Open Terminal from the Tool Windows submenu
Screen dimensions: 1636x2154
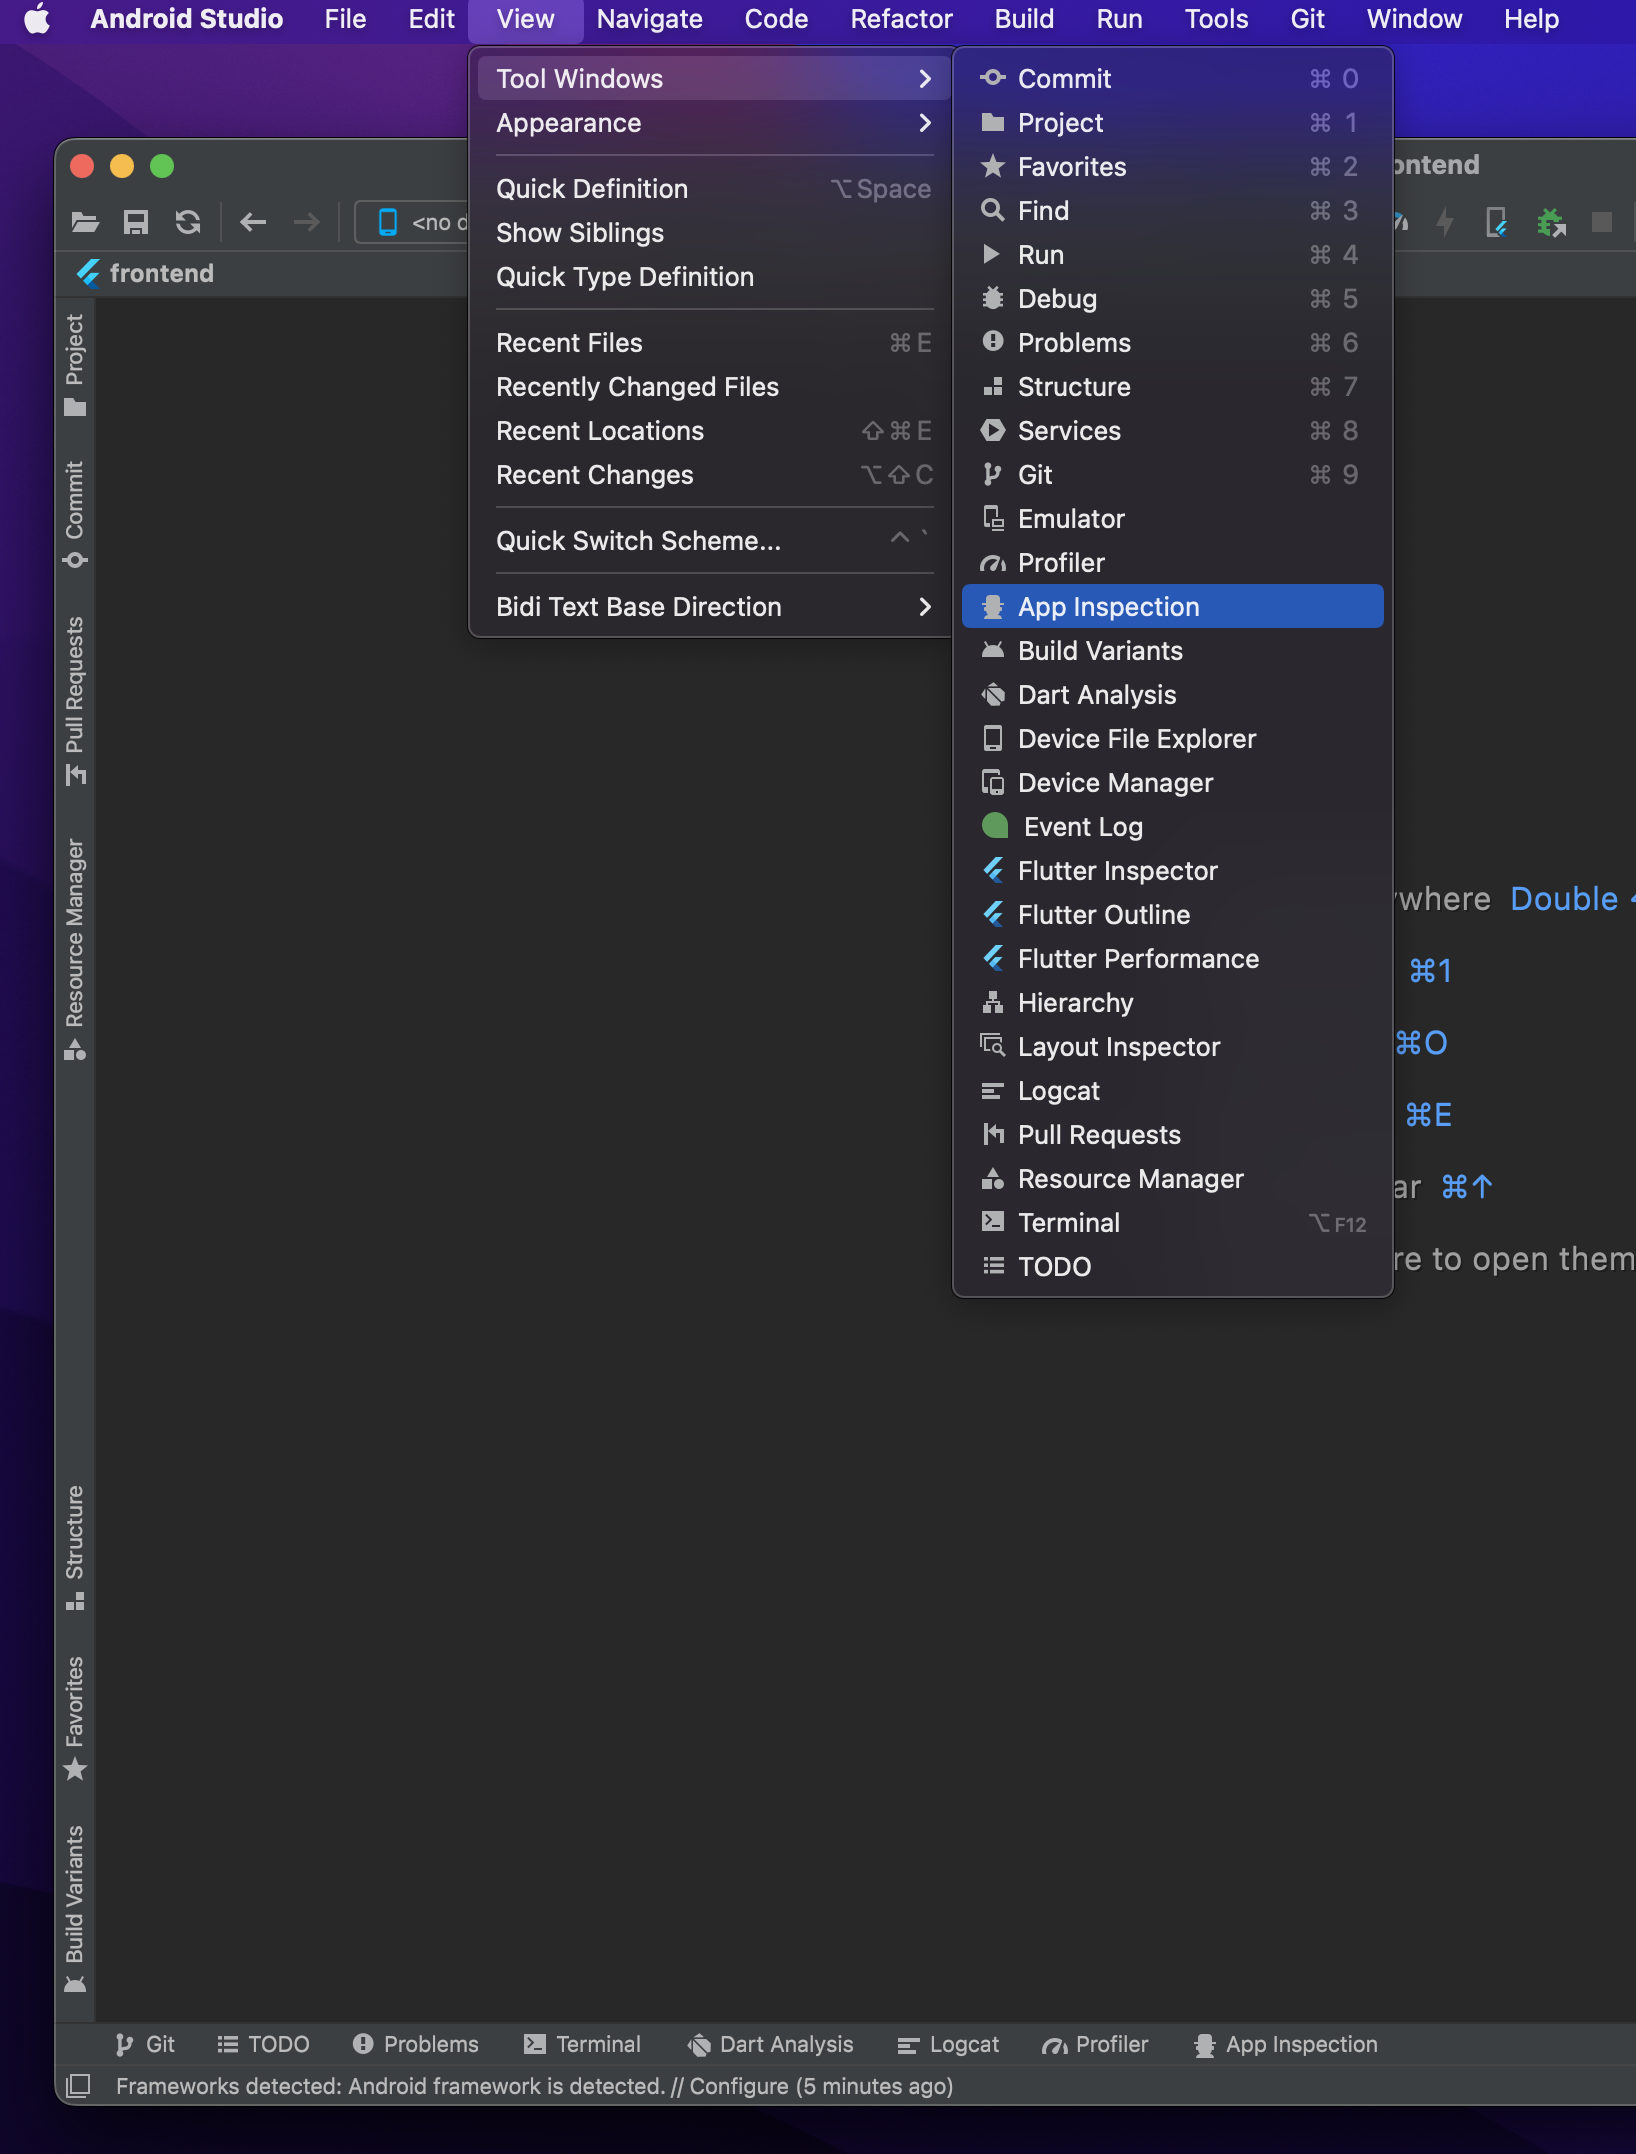(1172, 1223)
